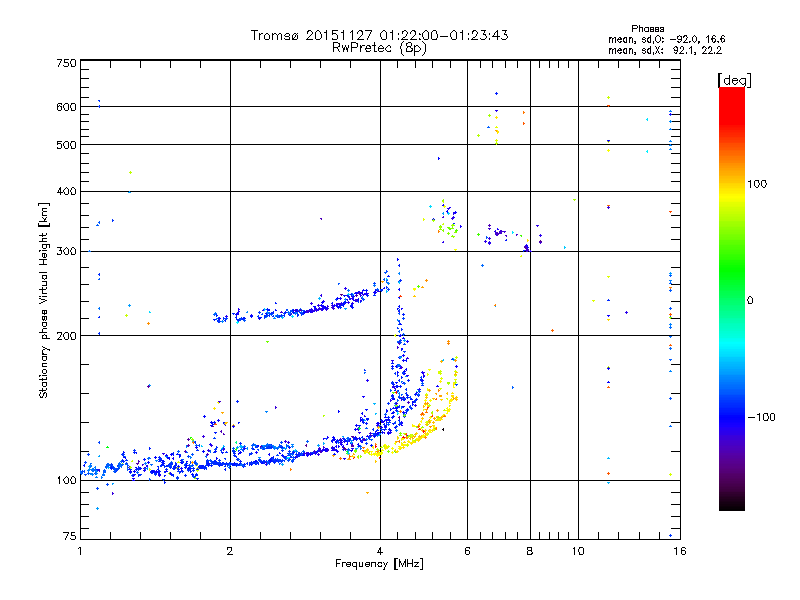
Task: Click the x-axis tick label '1'
Action: point(80,551)
